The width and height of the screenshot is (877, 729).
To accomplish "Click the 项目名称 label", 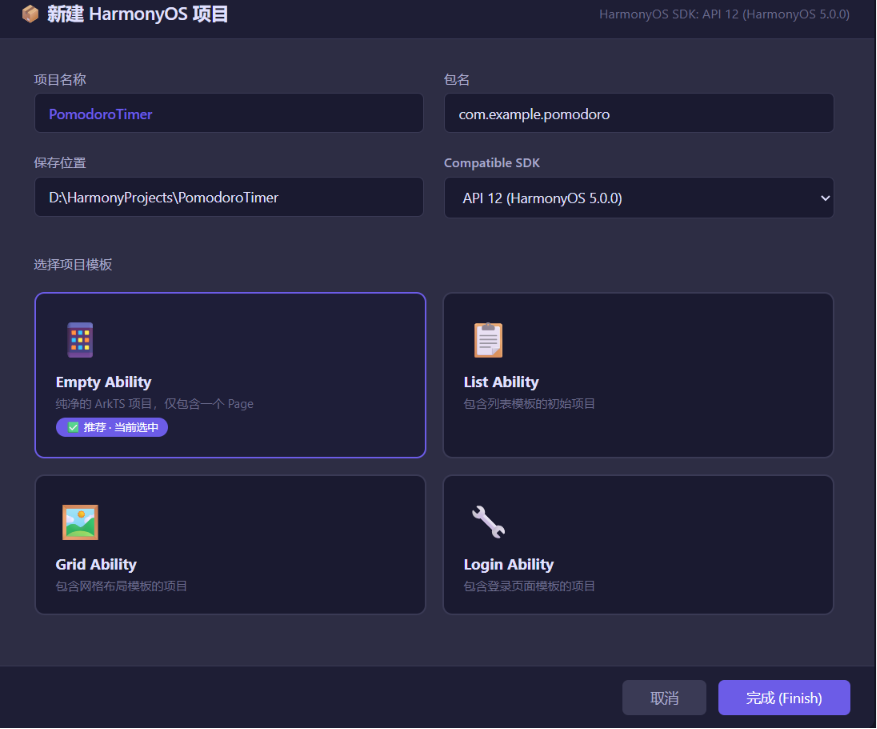I will point(60,79).
